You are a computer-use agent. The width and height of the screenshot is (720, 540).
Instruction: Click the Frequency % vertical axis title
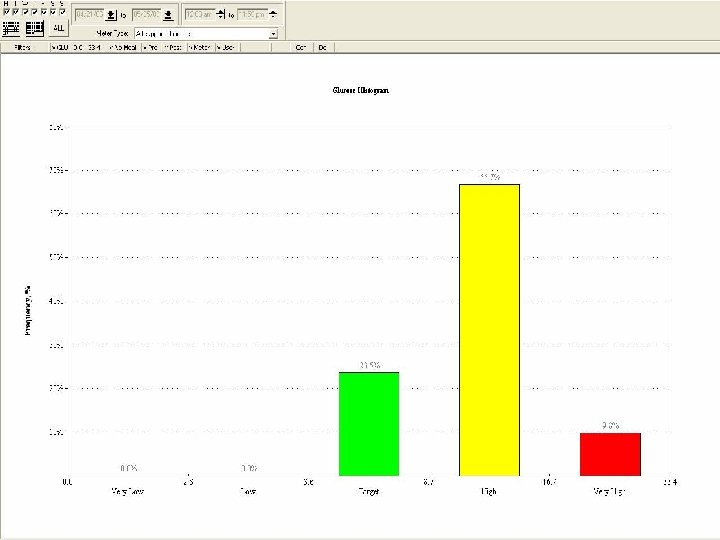[x=28, y=310]
